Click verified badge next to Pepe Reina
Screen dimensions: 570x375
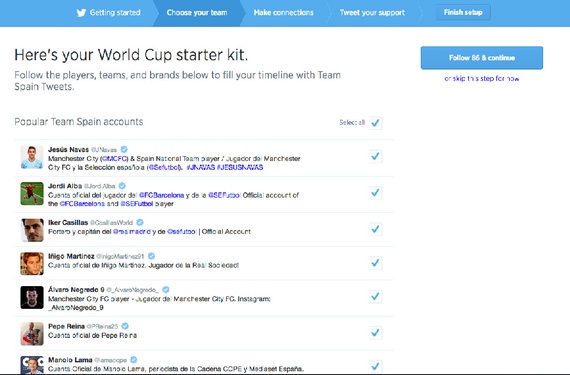(125, 326)
